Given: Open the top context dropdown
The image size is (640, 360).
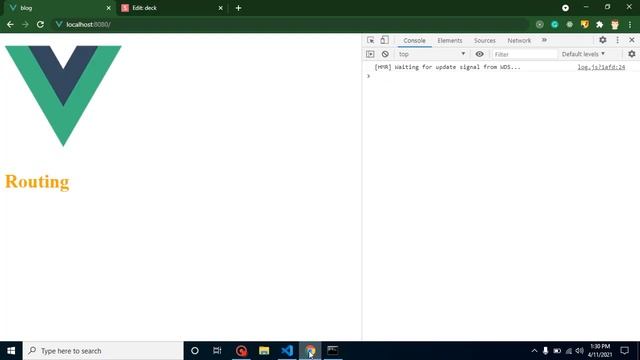Looking at the screenshot, I should coord(432,54).
